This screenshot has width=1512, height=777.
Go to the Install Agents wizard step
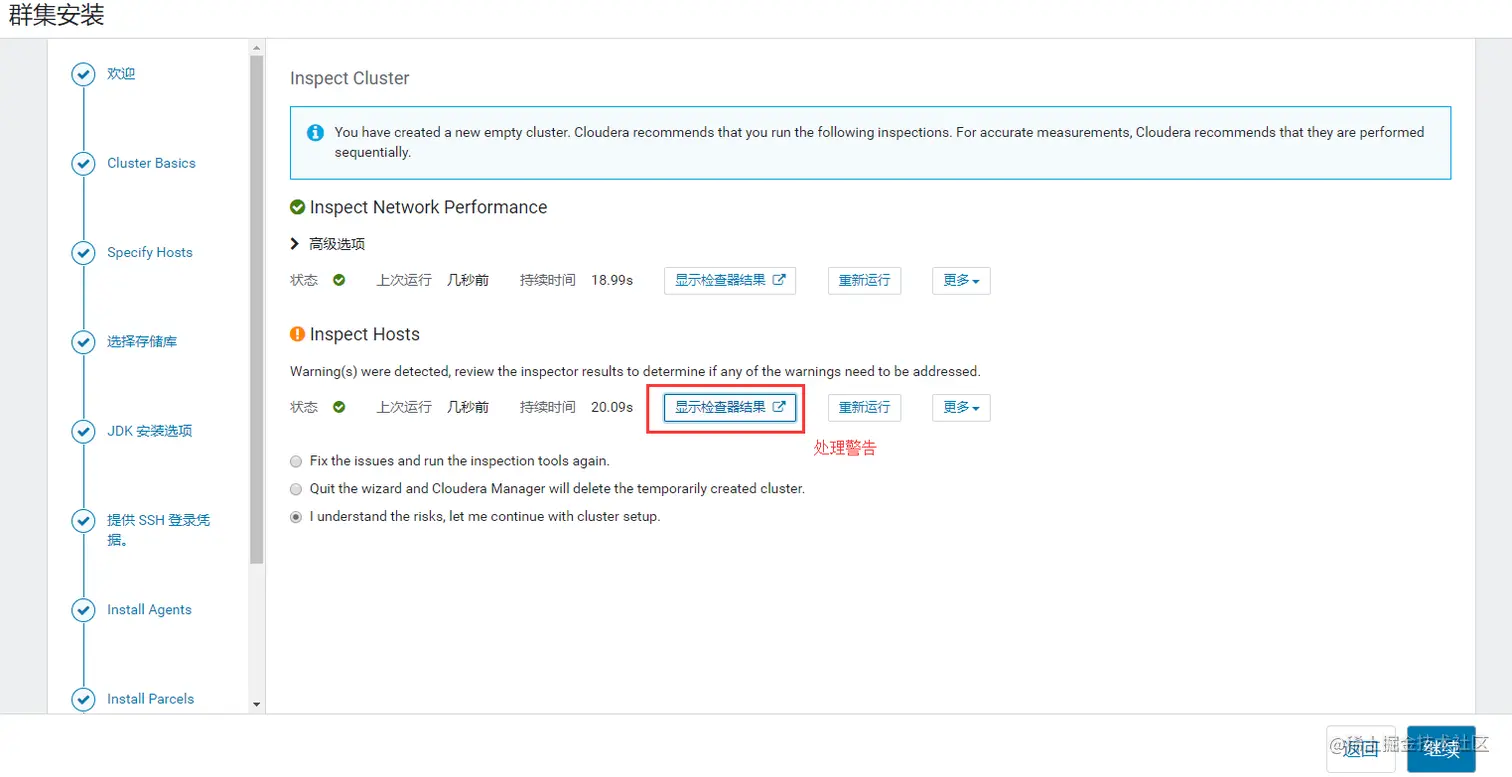tap(149, 609)
